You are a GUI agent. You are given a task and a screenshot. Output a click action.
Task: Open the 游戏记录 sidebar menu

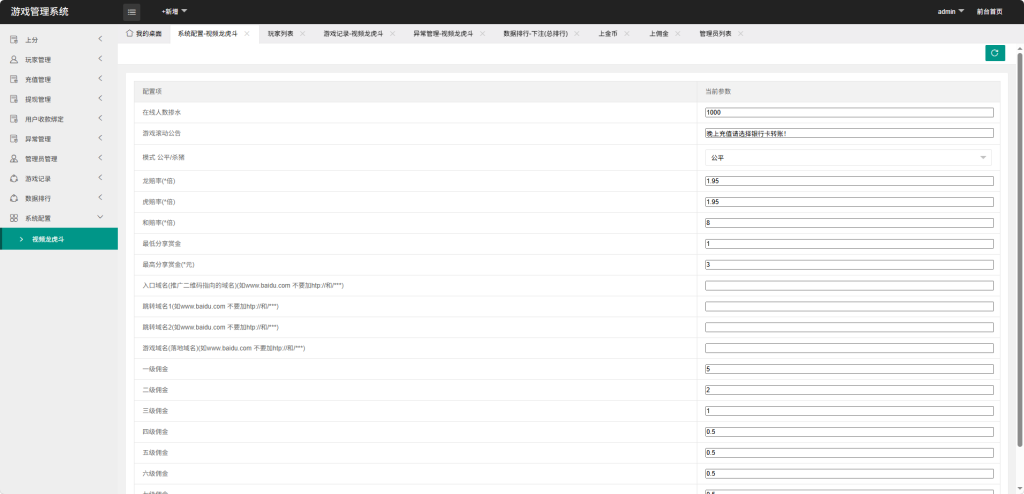[59, 178]
